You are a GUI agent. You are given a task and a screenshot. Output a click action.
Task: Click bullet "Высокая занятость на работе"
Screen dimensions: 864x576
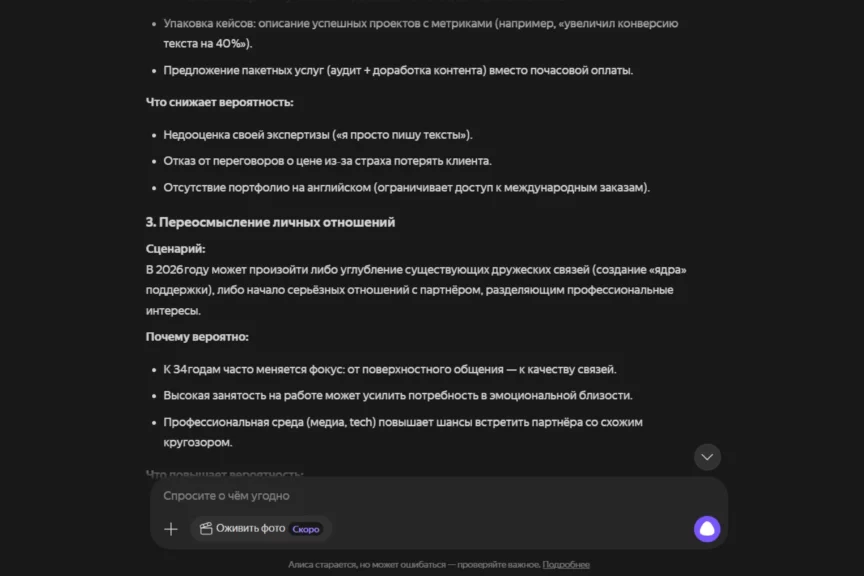click(x=397, y=395)
